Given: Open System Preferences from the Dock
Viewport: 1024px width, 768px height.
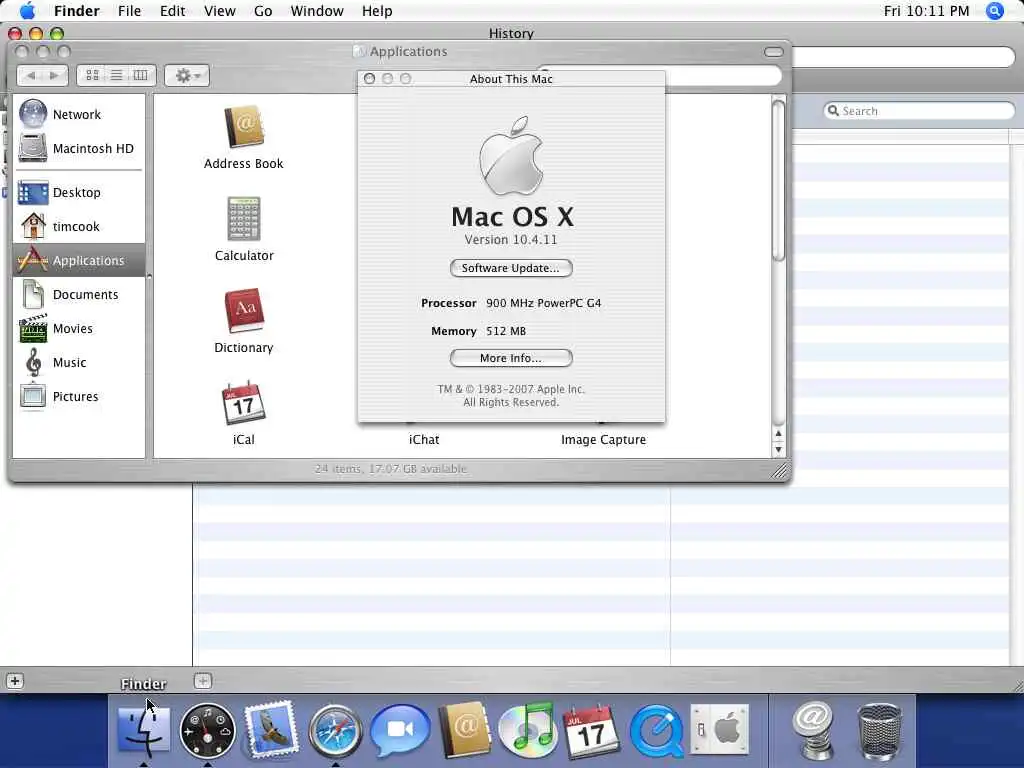Looking at the screenshot, I should click(x=720, y=729).
